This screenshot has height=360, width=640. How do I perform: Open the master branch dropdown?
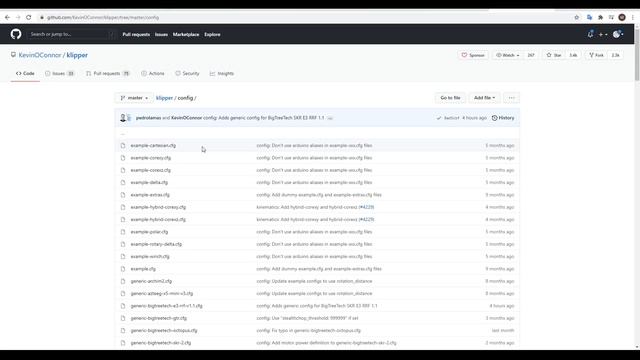(x=134, y=98)
